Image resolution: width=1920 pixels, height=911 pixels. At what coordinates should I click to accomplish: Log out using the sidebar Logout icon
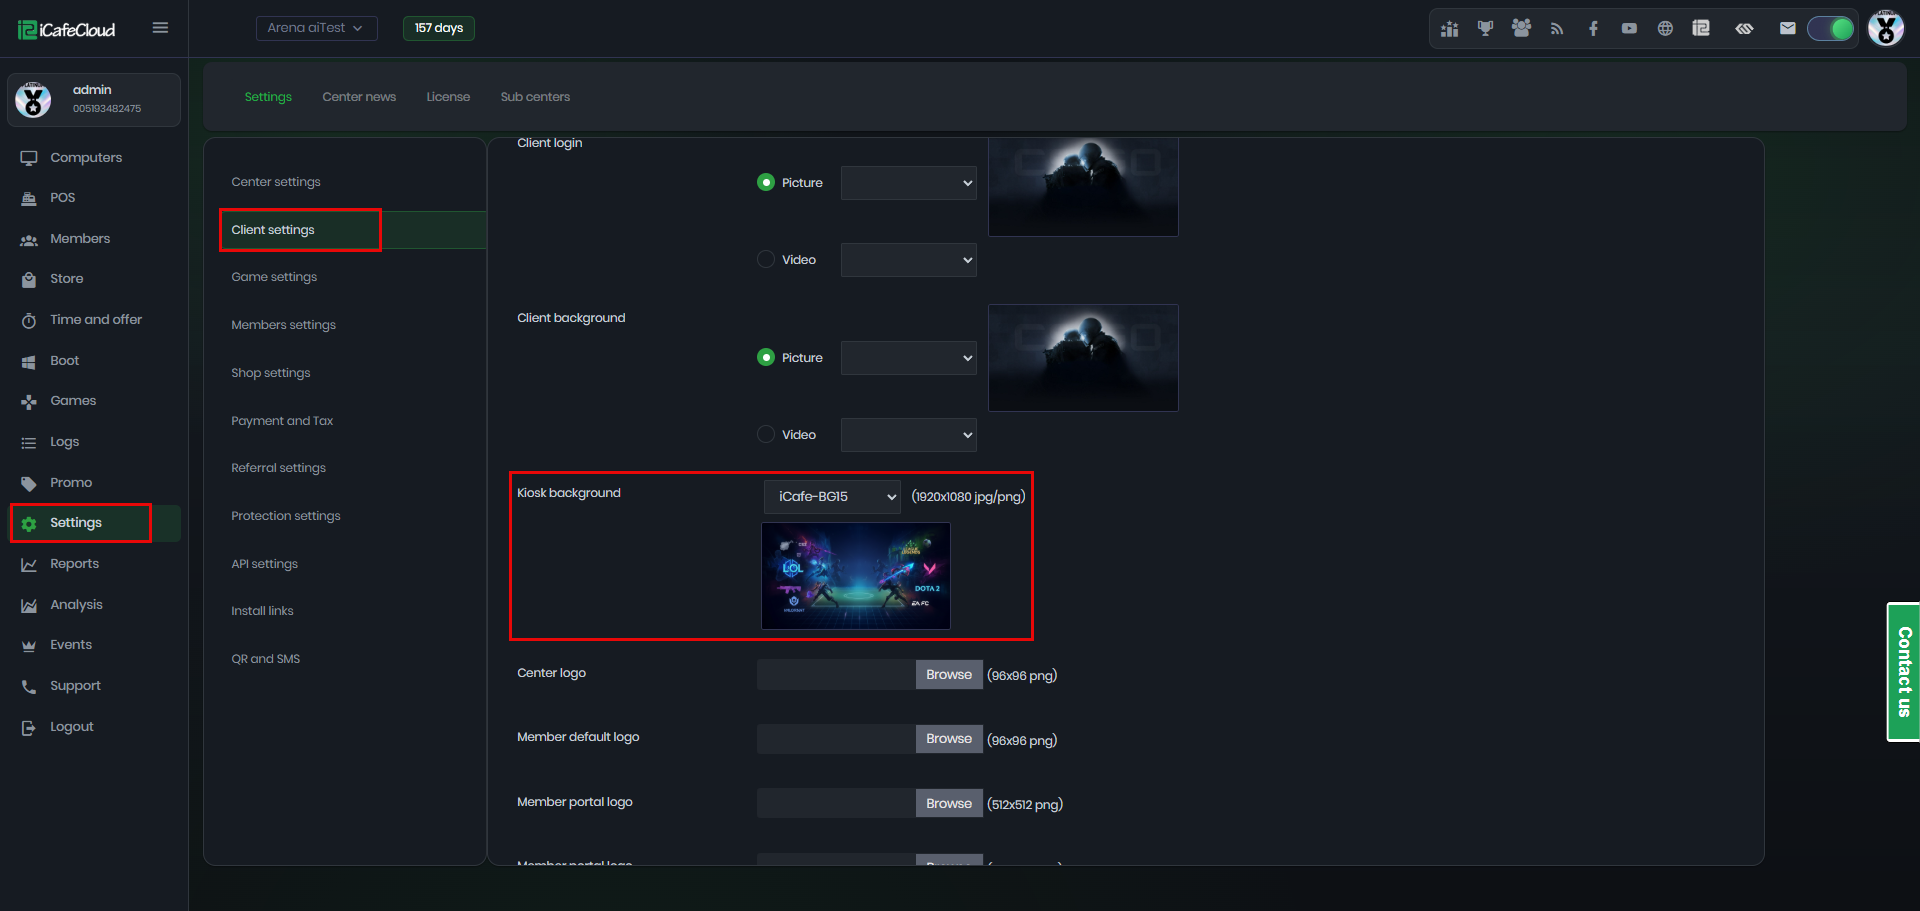29,727
